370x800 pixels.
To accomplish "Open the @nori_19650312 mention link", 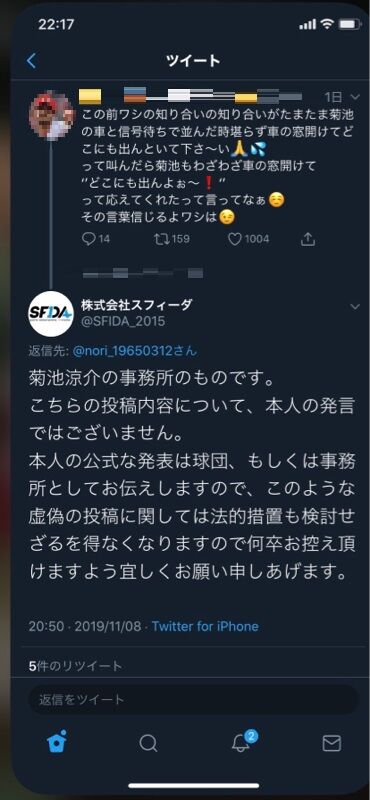I will (135, 351).
